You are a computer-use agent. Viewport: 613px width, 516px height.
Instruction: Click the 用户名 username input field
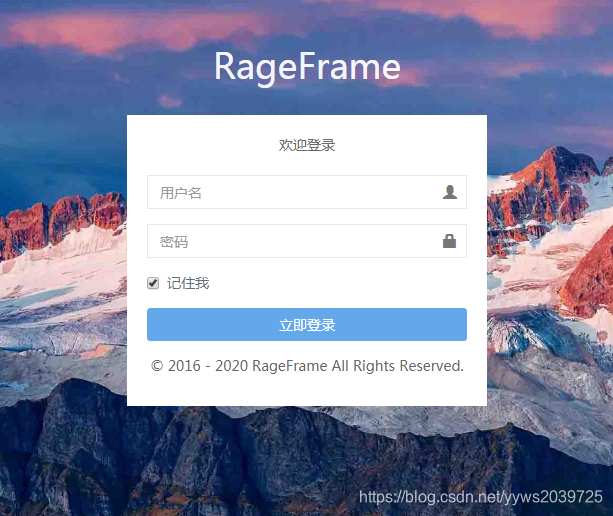(x=307, y=192)
